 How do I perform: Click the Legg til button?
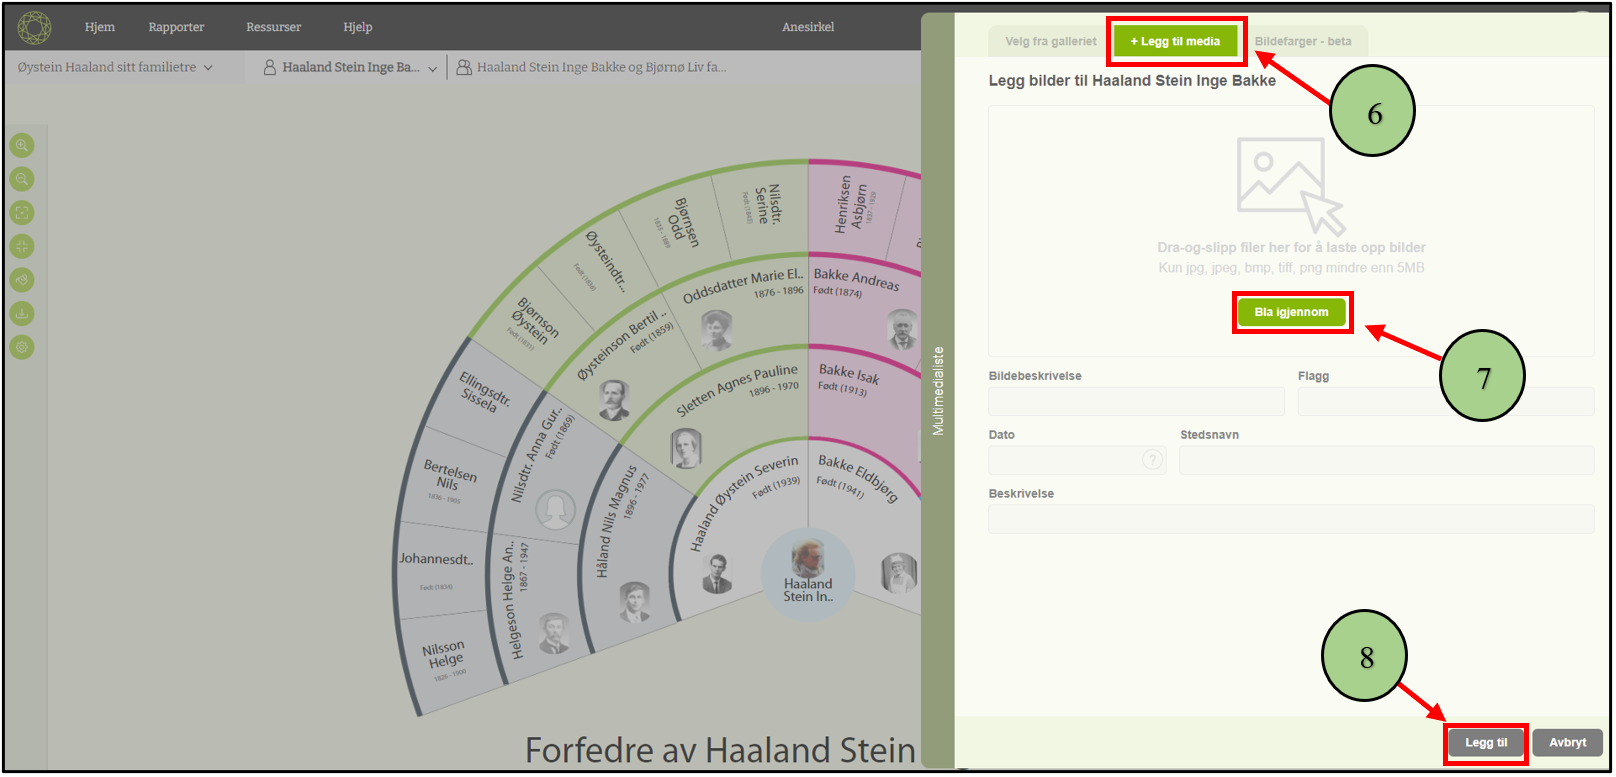point(1486,743)
